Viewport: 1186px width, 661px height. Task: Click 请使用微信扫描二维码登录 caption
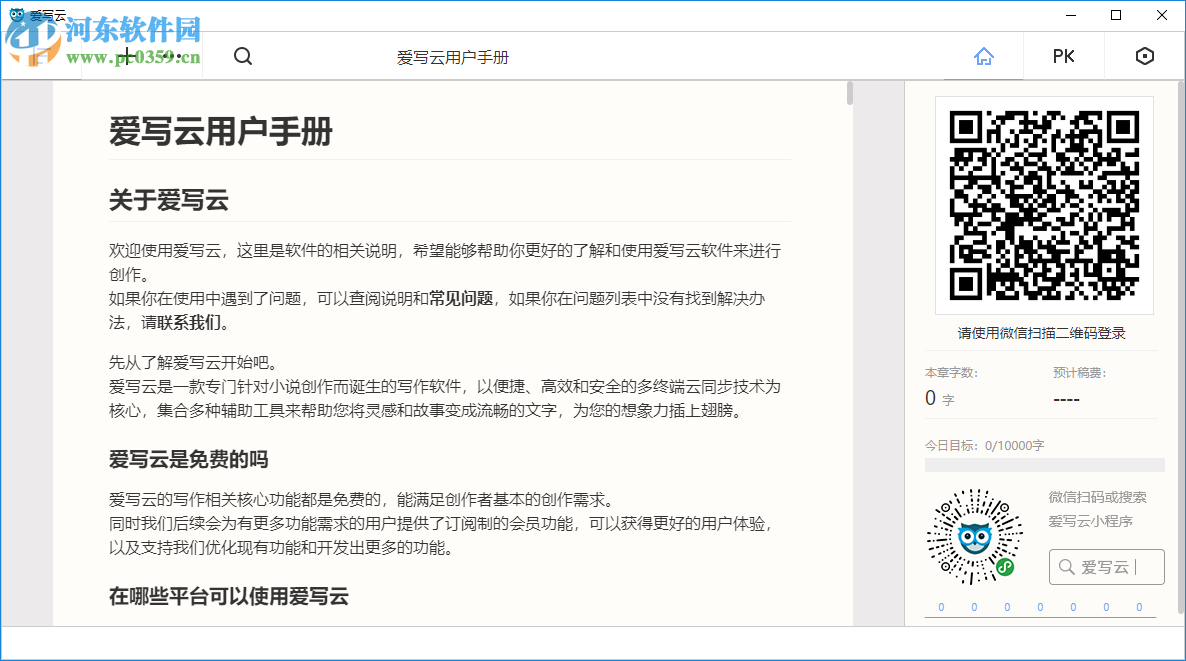tap(1044, 333)
